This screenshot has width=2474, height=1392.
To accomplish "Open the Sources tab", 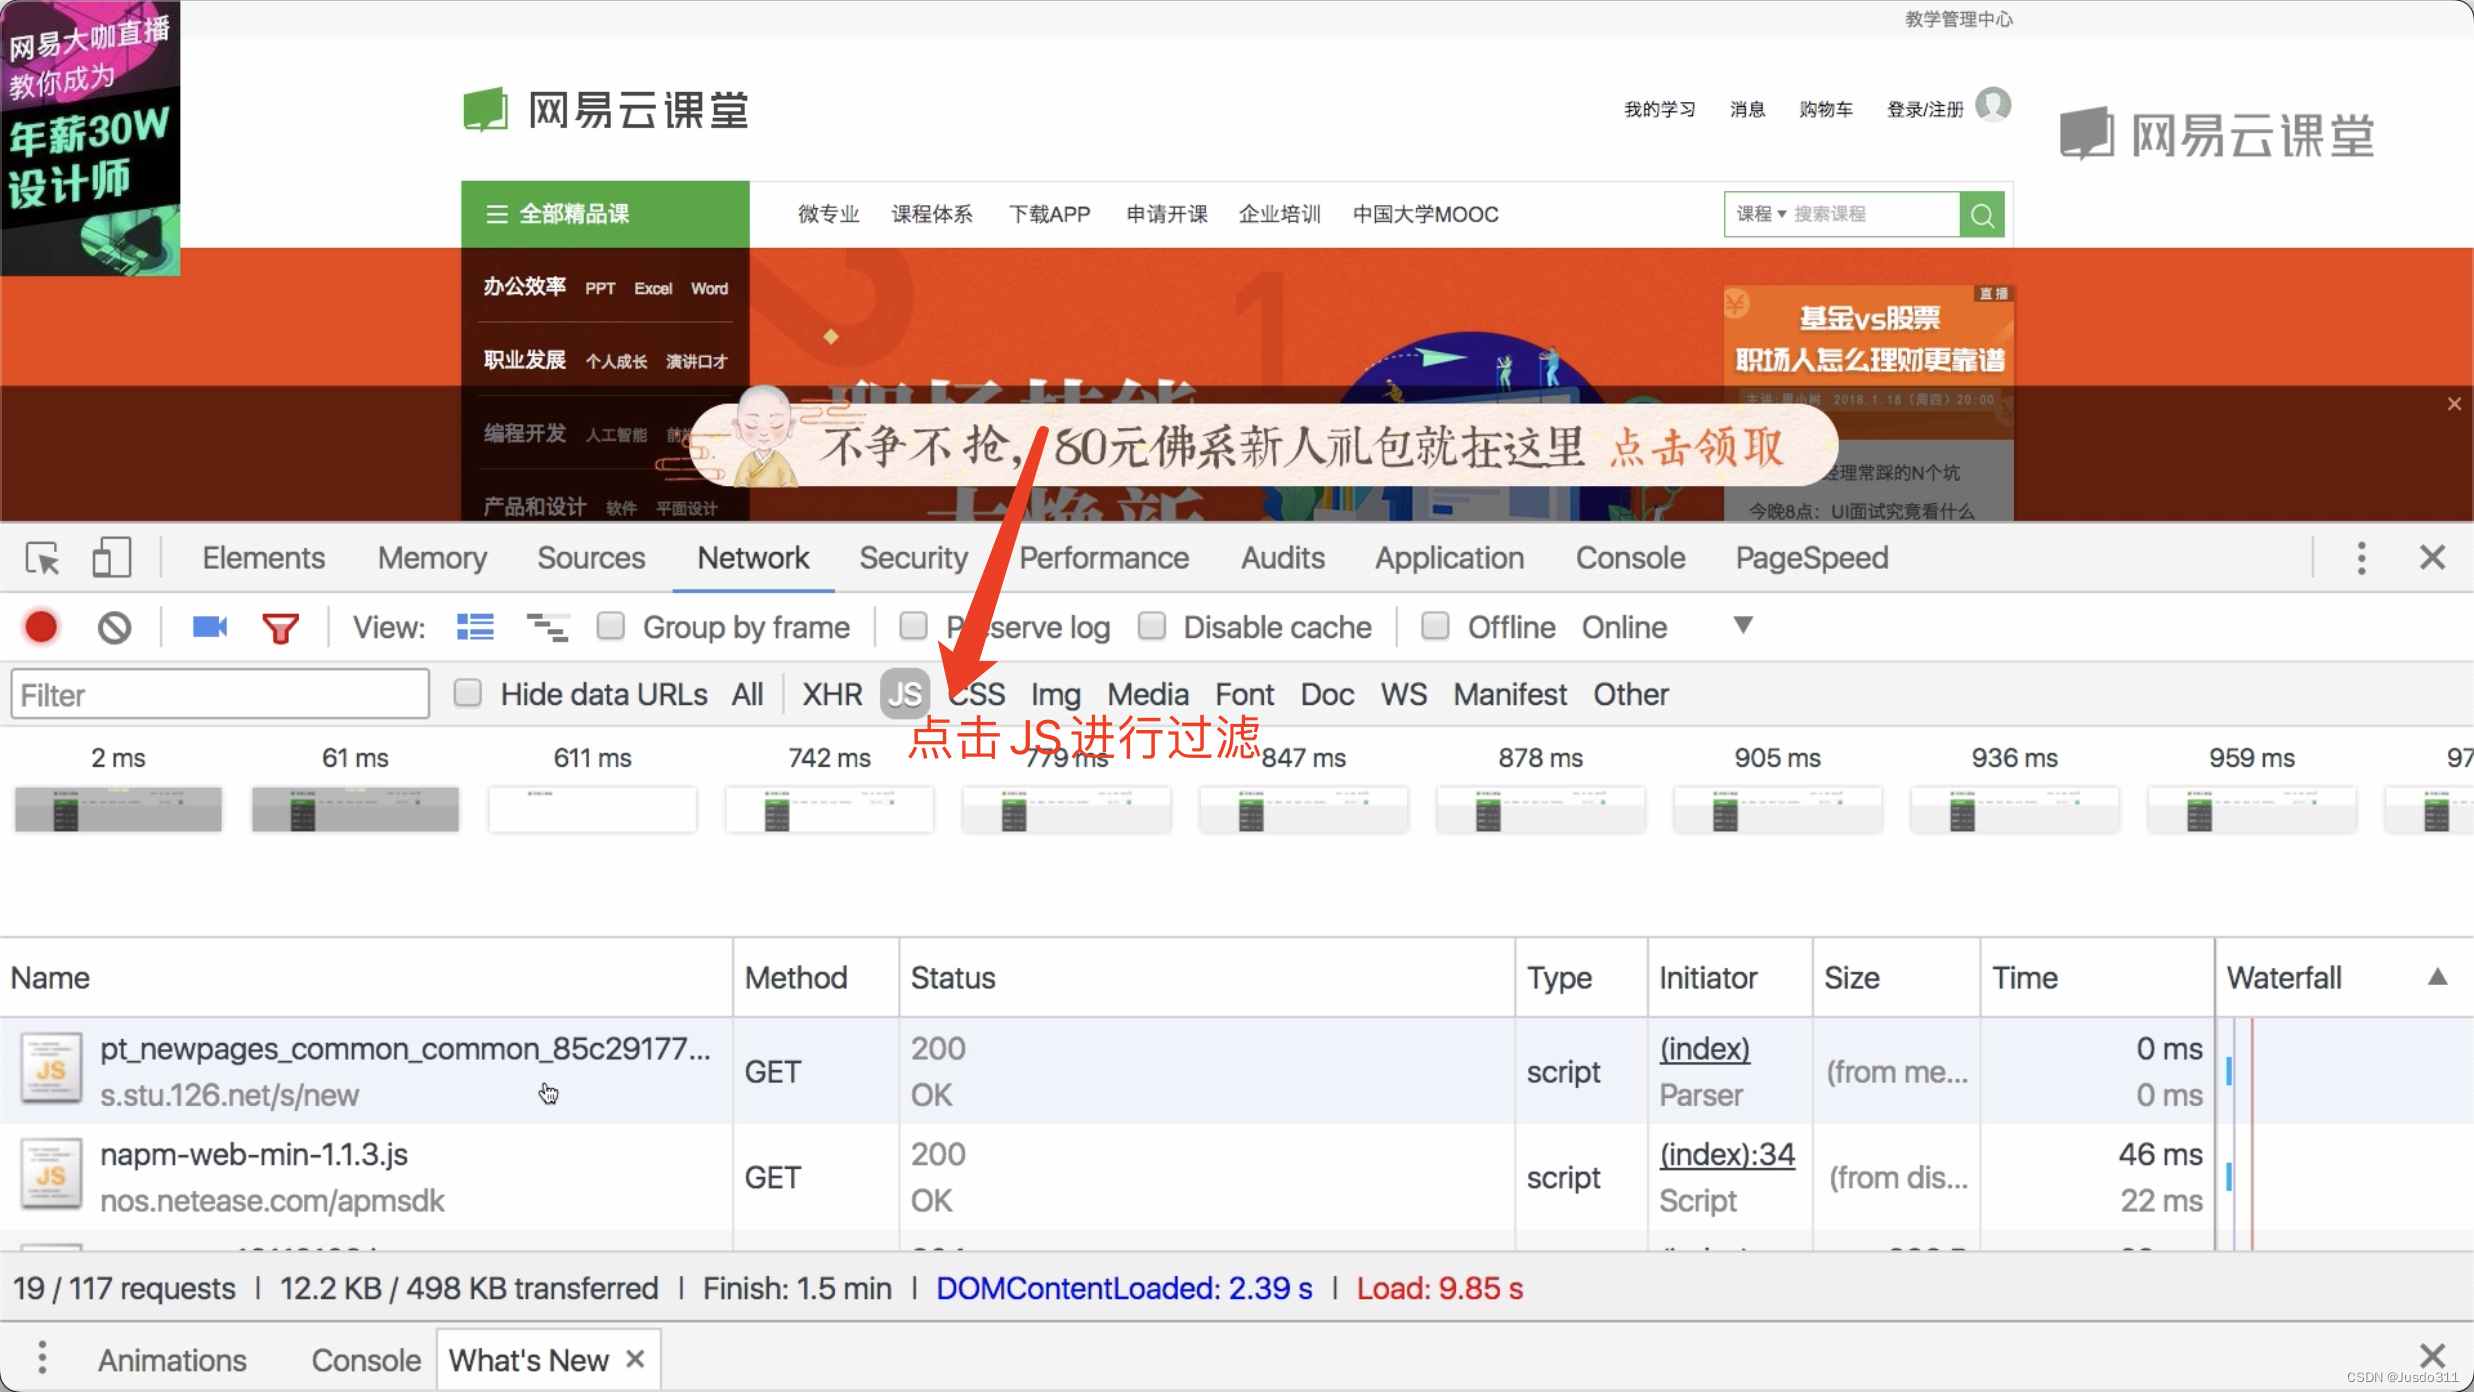I will point(591,558).
